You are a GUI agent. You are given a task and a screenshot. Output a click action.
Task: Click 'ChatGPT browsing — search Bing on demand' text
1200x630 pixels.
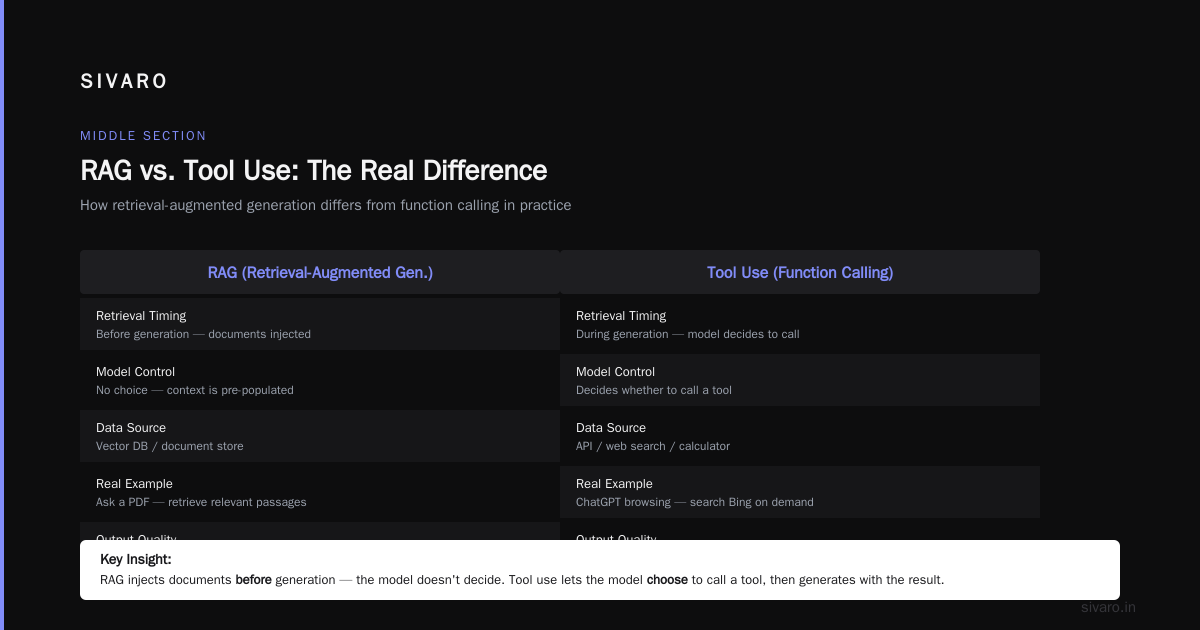coord(695,502)
